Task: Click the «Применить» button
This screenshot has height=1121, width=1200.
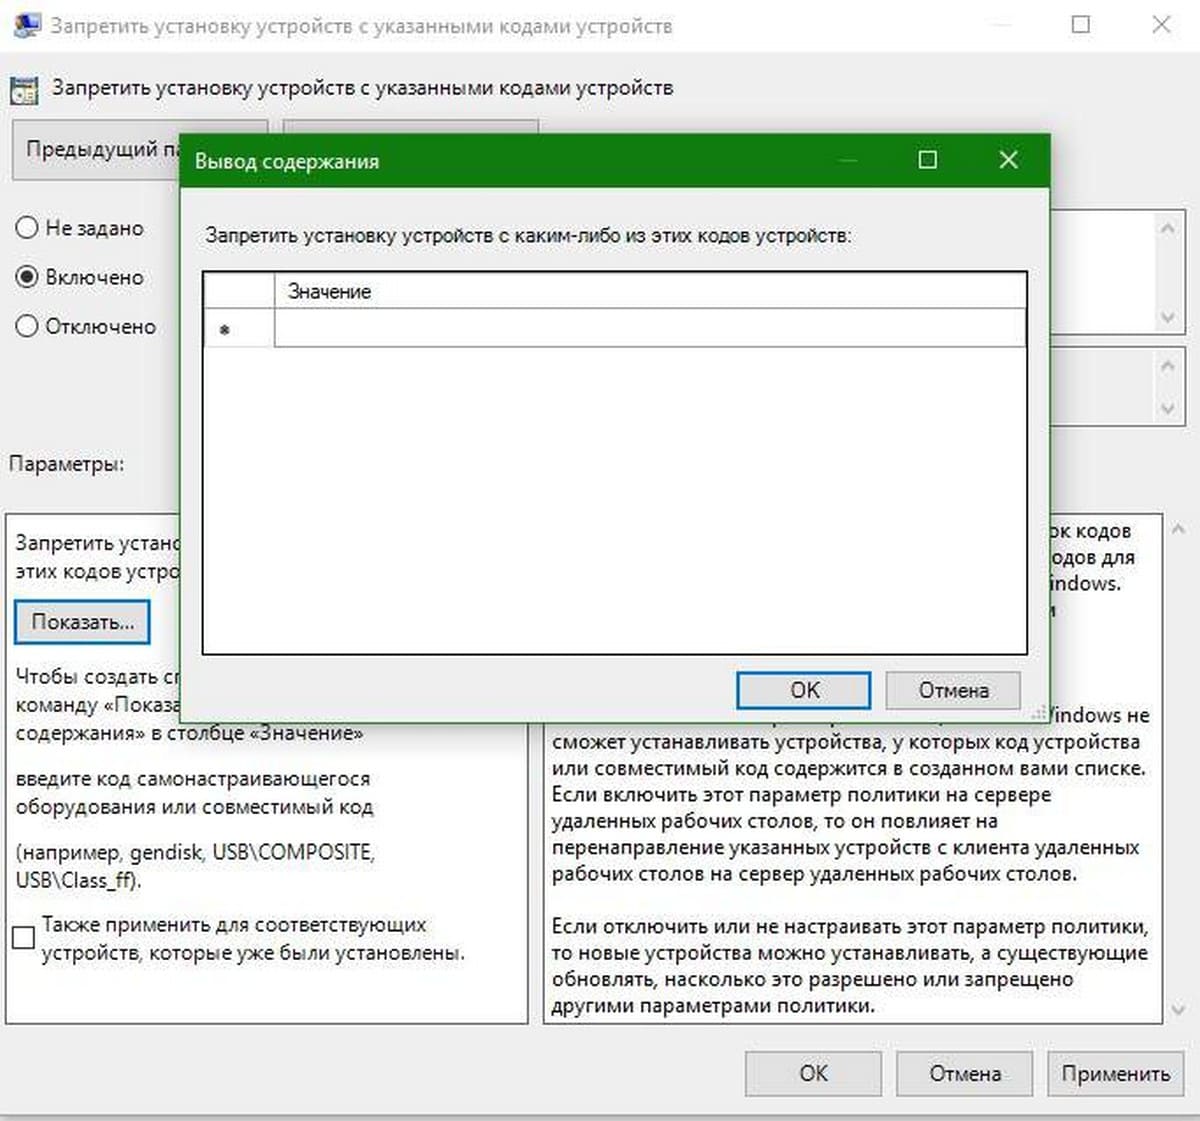Action: pyautogui.click(x=1115, y=1074)
